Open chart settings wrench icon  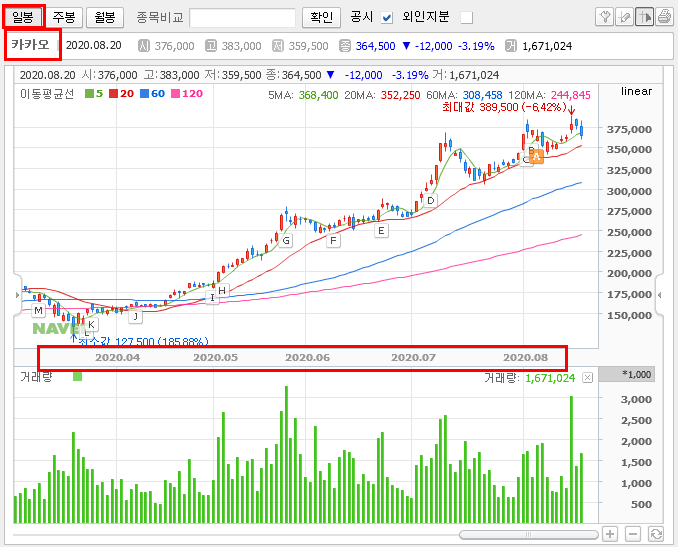604,17
